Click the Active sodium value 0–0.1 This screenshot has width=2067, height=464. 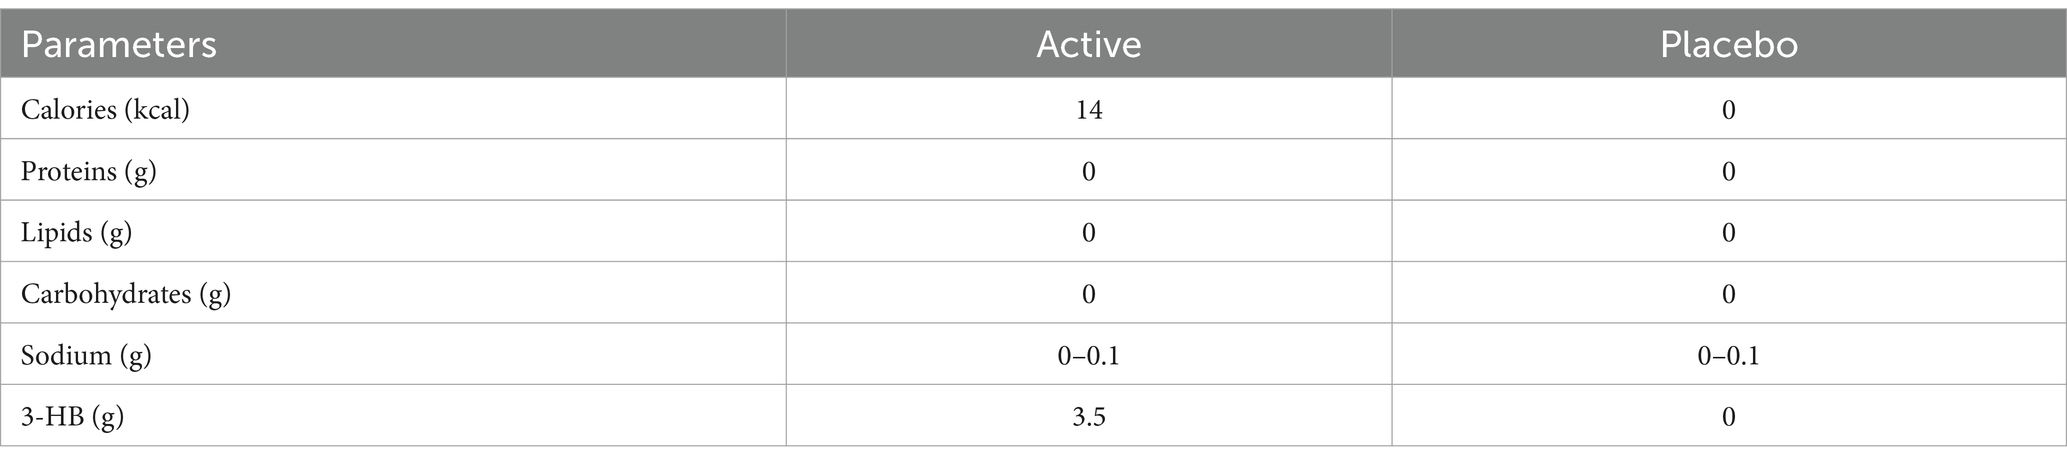click(x=1088, y=356)
